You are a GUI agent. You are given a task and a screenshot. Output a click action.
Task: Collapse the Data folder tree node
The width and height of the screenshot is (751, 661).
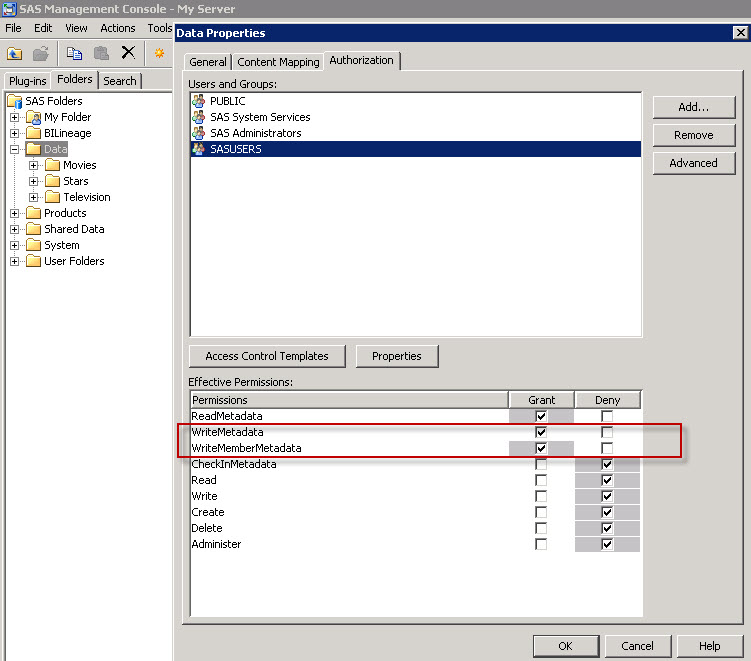click(x=15, y=149)
